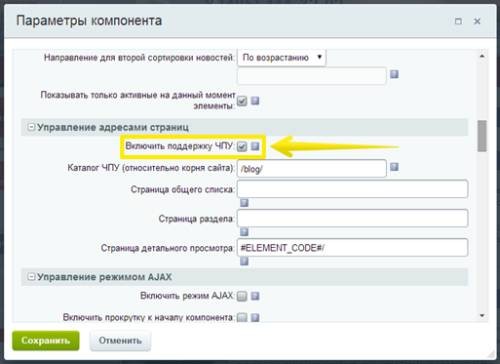The width and height of the screenshot is (500, 364).
Task: Collapse 'Управление адресами страниц' section
Action: [x=31, y=127]
